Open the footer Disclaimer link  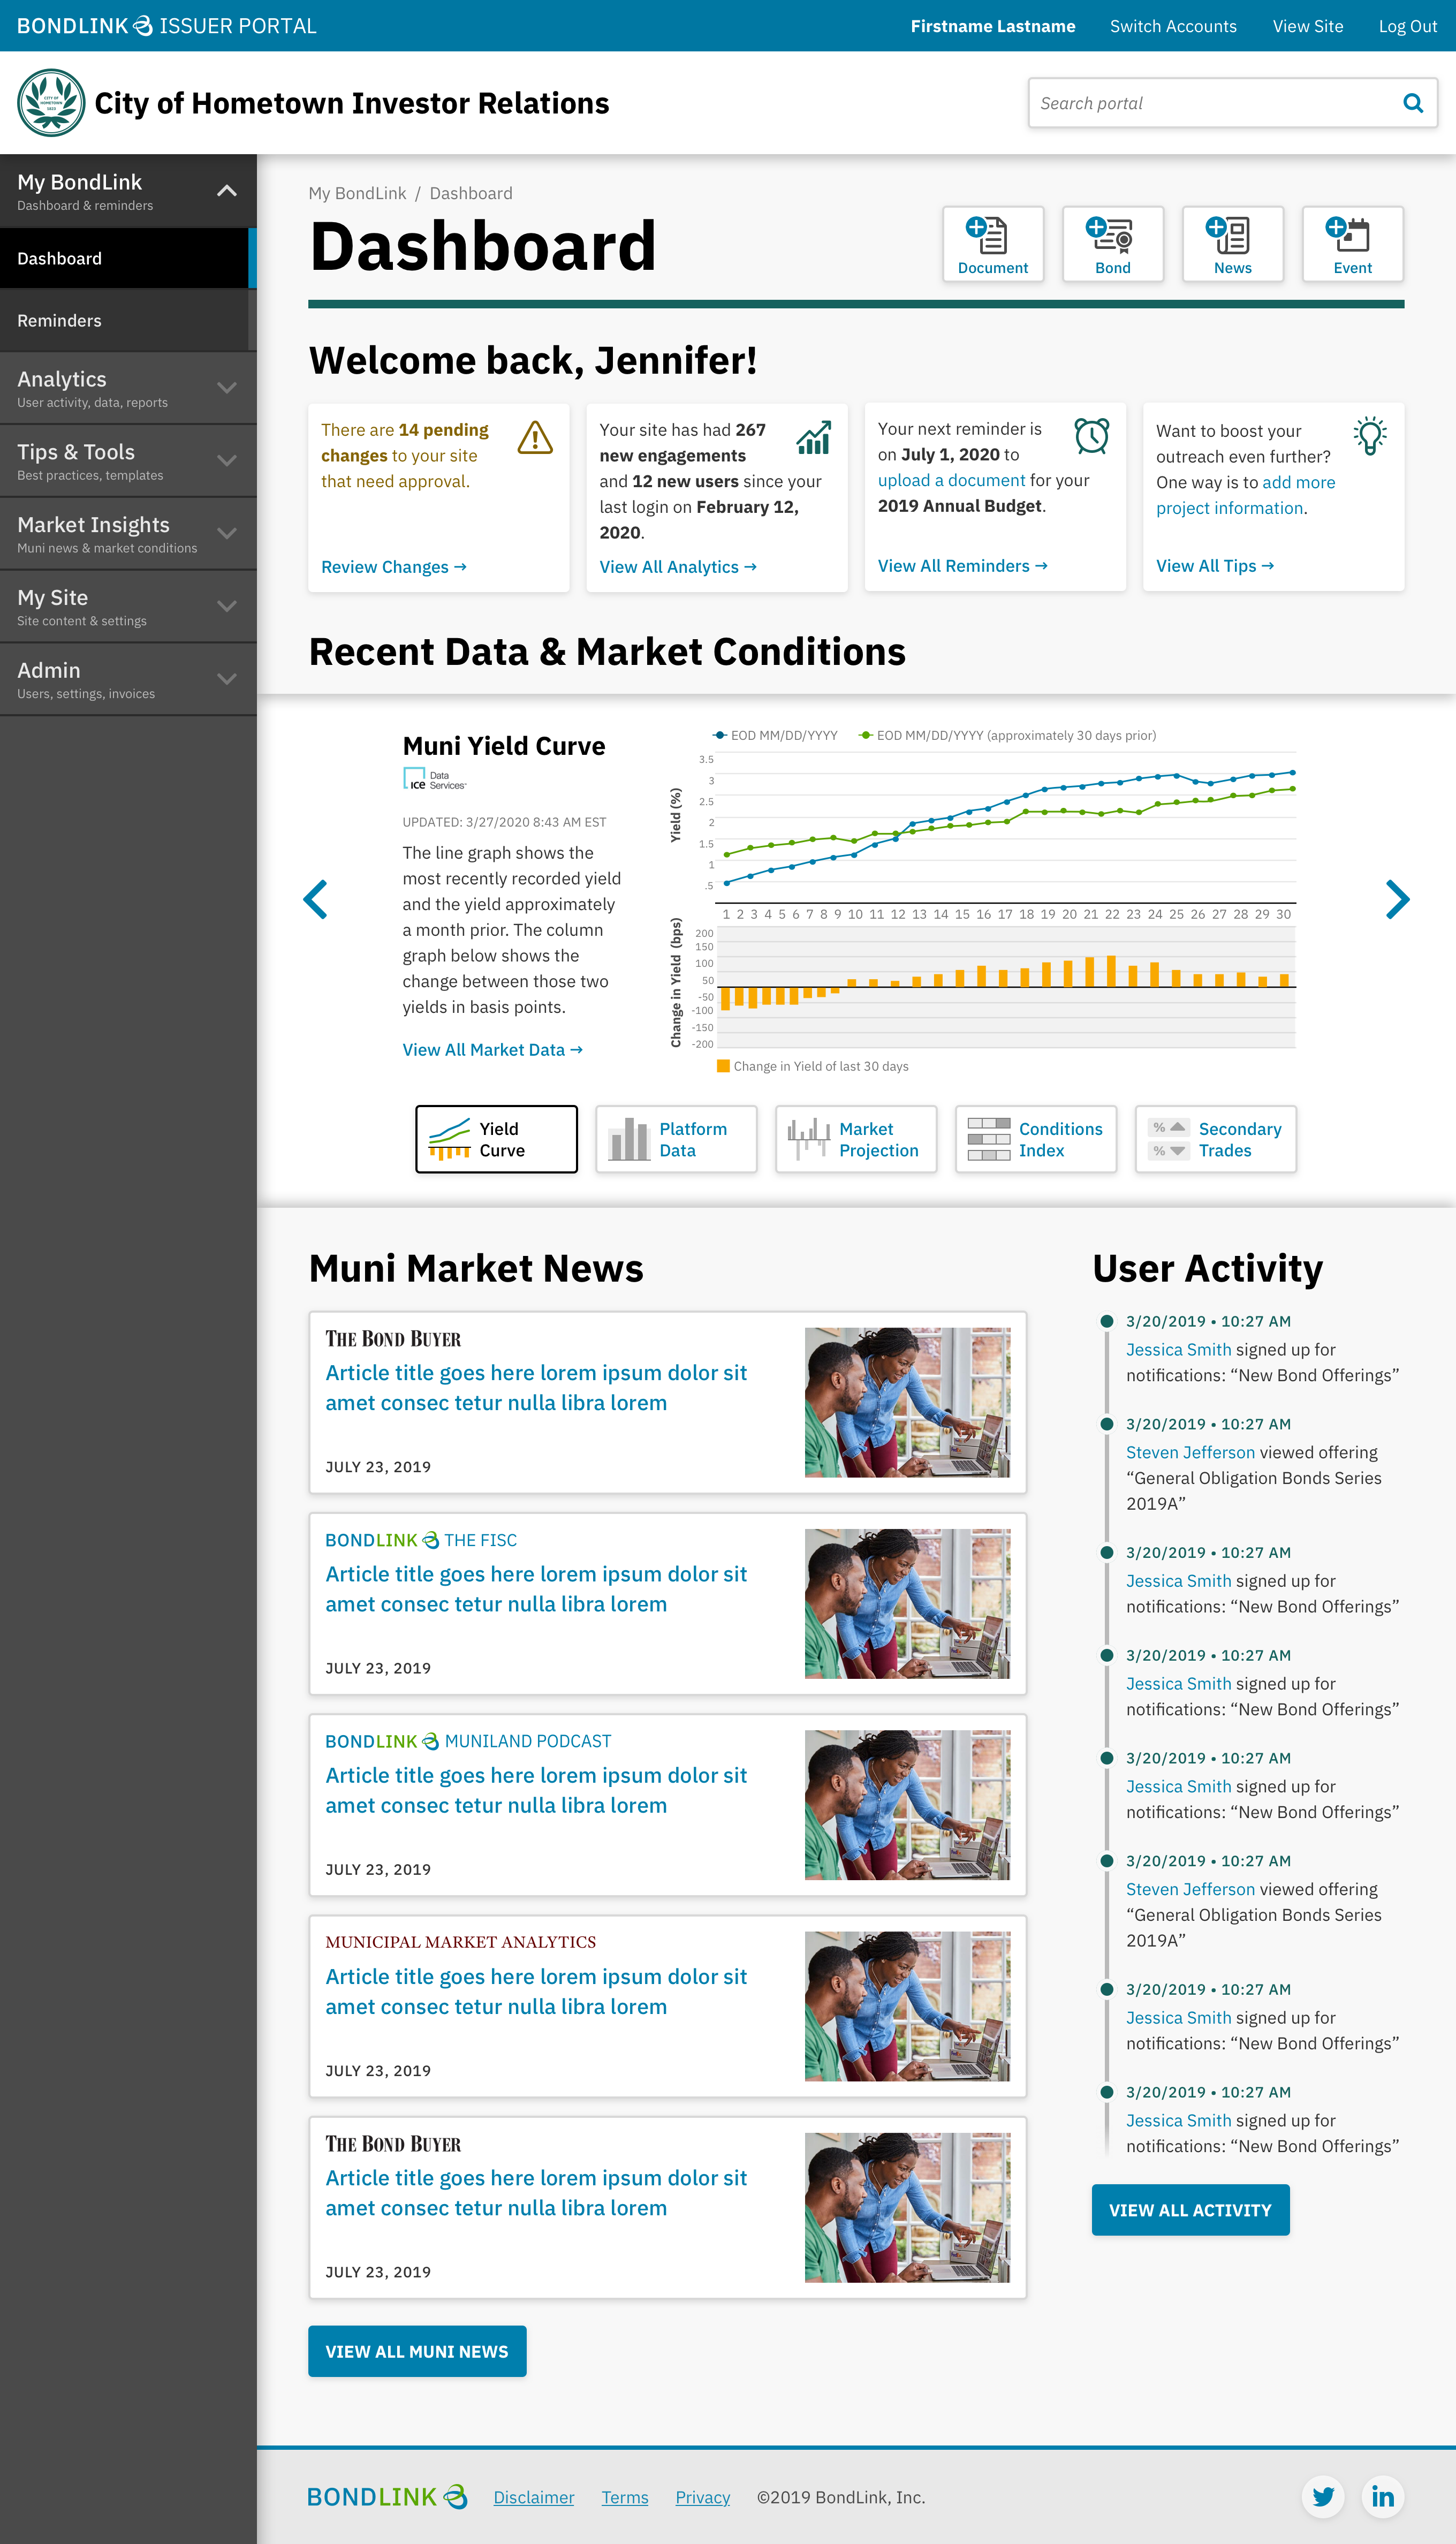(x=534, y=2497)
